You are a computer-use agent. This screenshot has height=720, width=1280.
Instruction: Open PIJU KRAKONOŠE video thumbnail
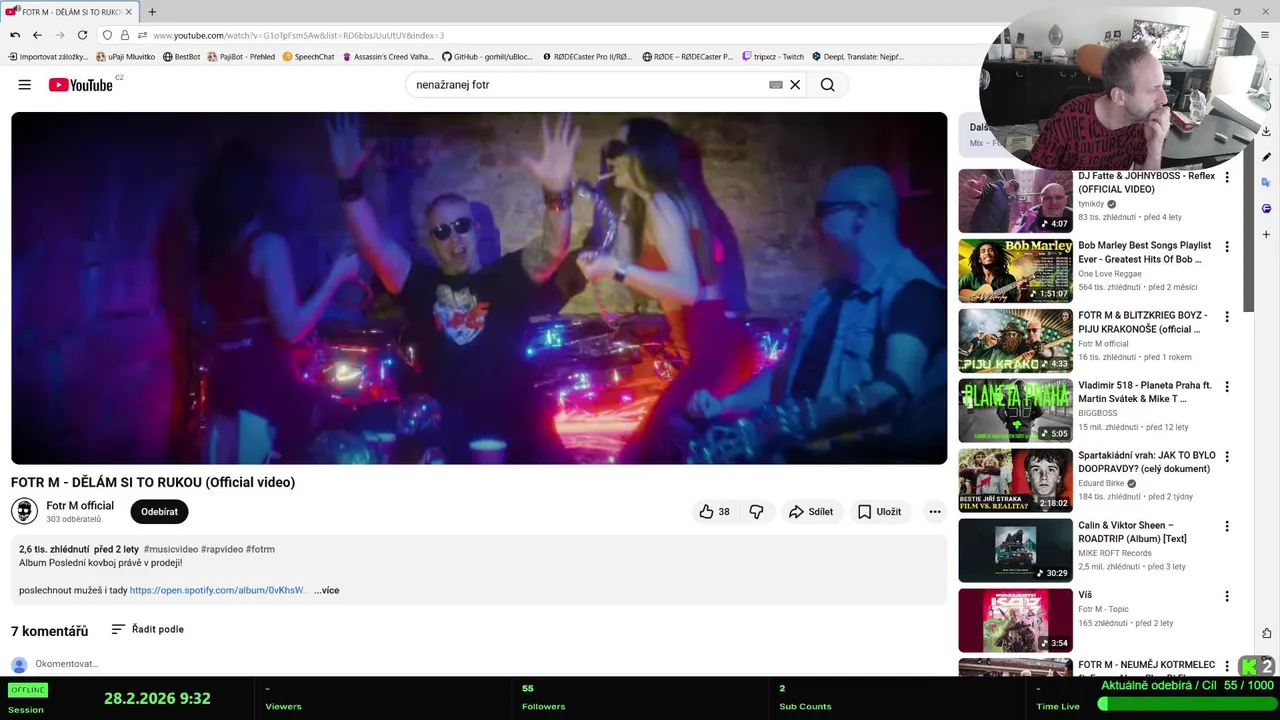click(1015, 341)
